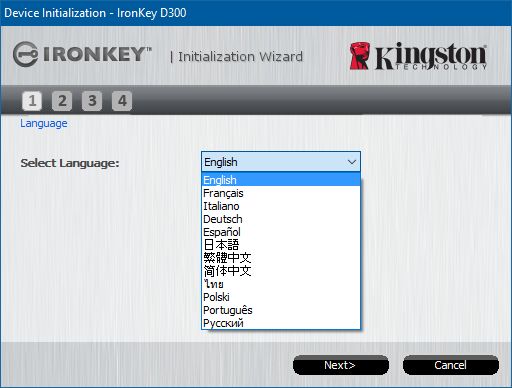Click the Initialization Wizard heading
Viewport: 512px width, 388px height.
point(240,56)
